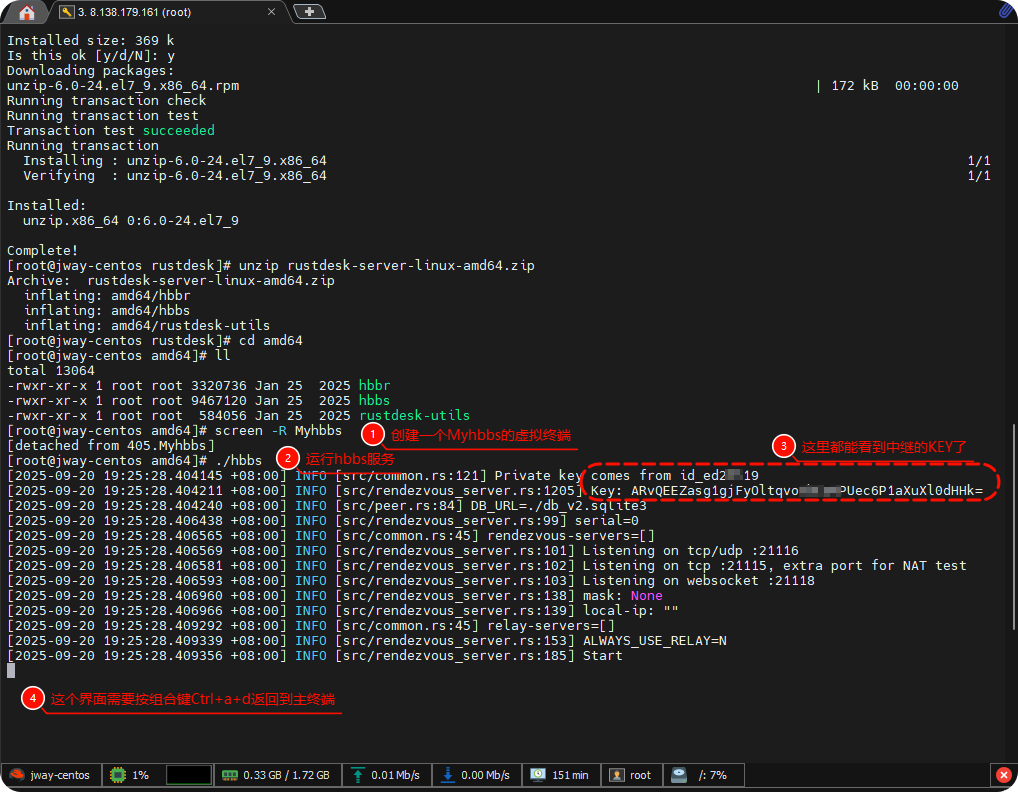Click the 'Start' log entry at rendezvous_server.rs:185
This screenshot has width=1018, height=792.
click(x=602, y=656)
